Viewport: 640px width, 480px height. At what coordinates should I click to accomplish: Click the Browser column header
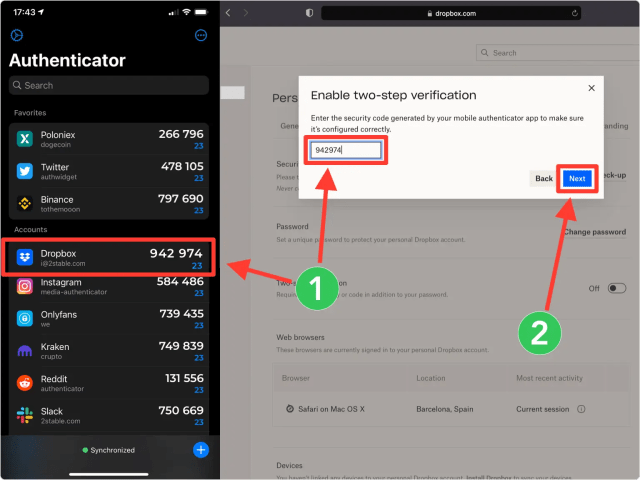pyautogui.click(x=296, y=378)
